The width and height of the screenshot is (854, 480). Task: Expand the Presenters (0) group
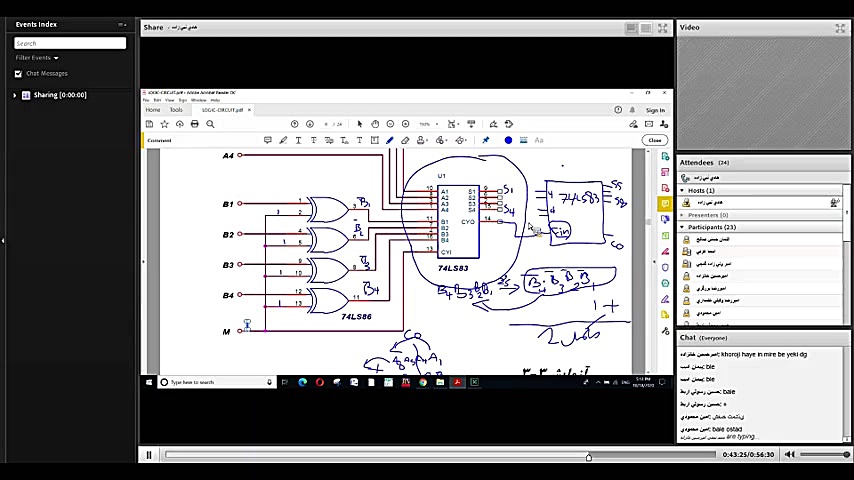pos(682,215)
